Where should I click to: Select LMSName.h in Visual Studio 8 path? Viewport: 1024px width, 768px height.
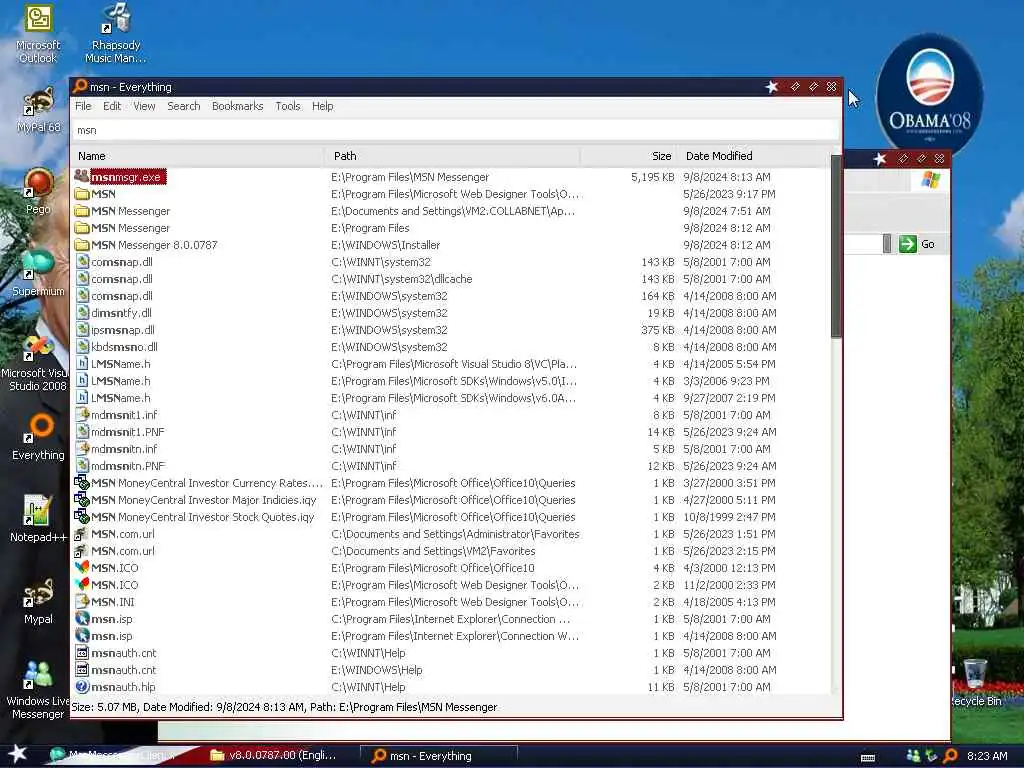coord(451,364)
